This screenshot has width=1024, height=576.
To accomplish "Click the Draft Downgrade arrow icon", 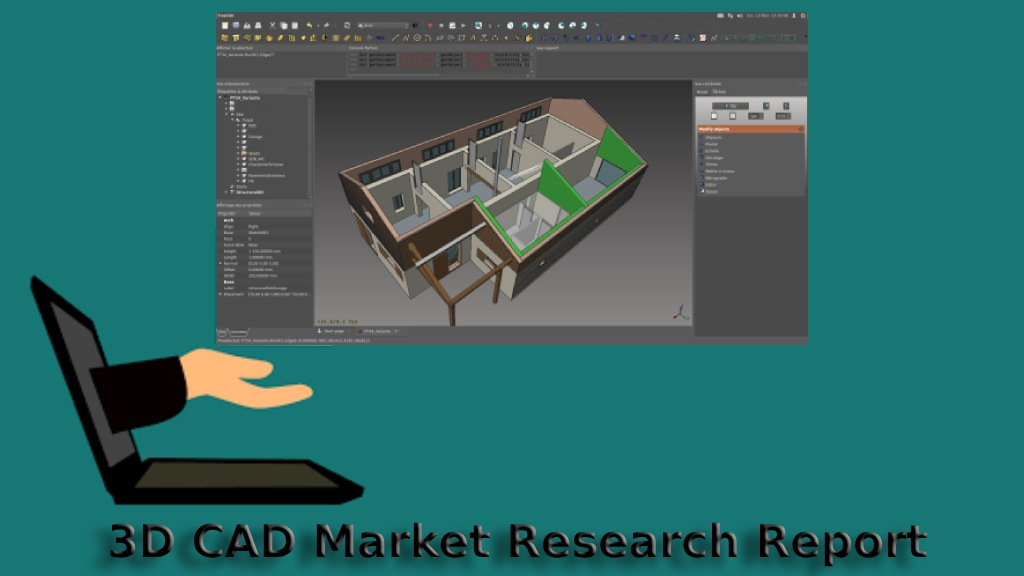I will point(599,38).
